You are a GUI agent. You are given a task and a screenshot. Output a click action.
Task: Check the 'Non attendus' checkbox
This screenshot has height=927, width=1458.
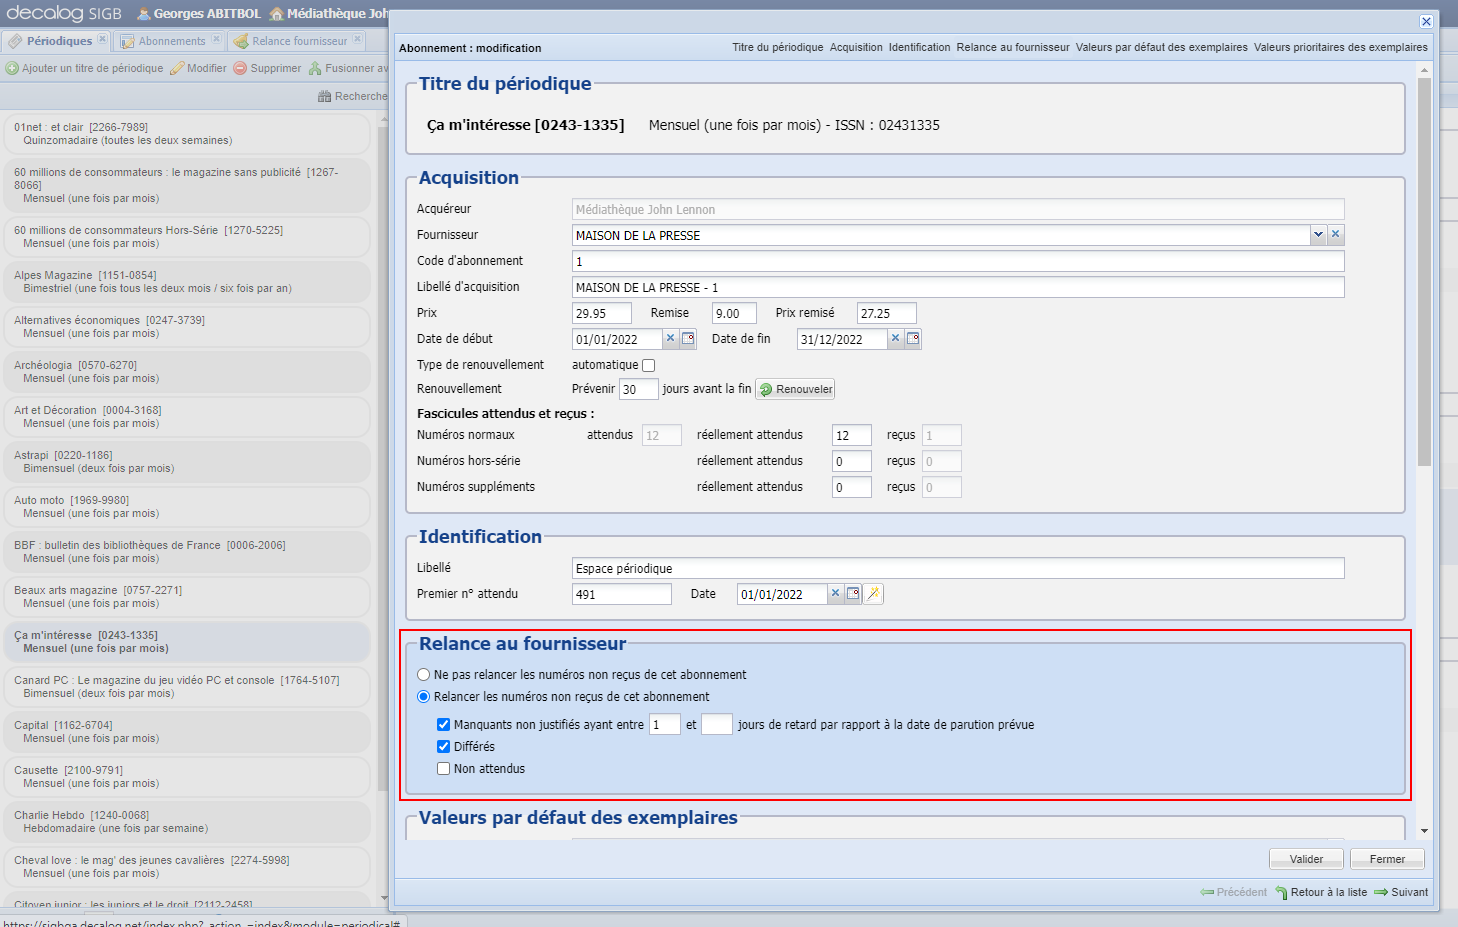coord(443,769)
